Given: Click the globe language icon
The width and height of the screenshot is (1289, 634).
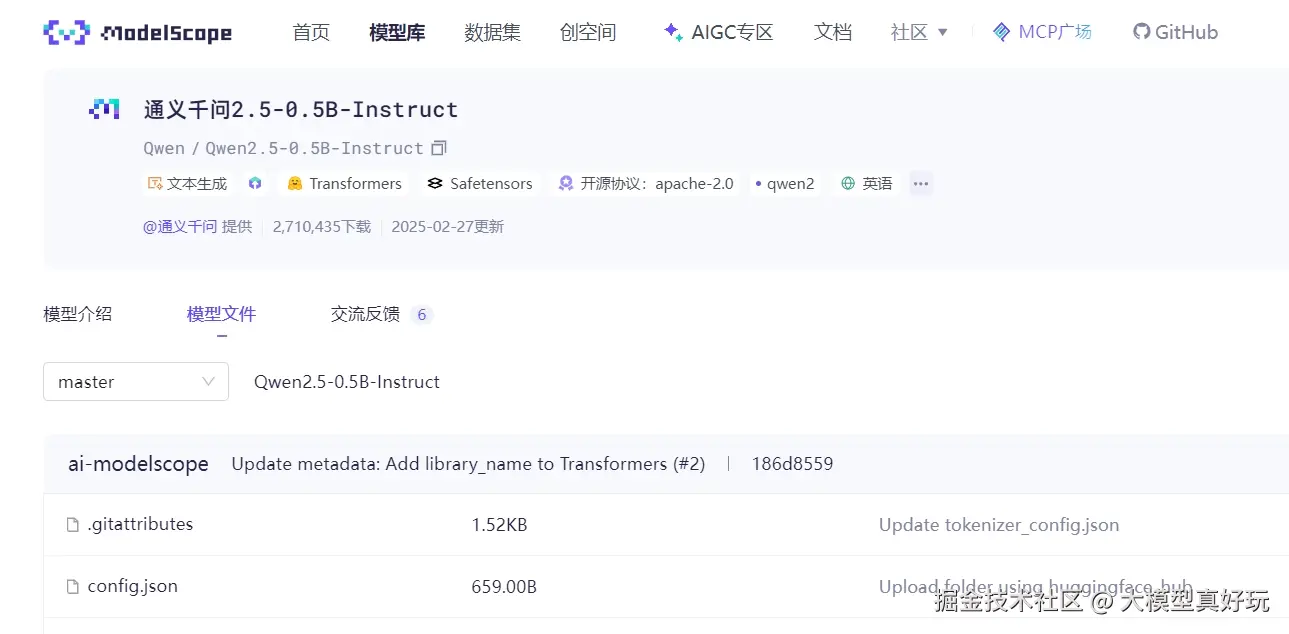Looking at the screenshot, I should [848, 184].
